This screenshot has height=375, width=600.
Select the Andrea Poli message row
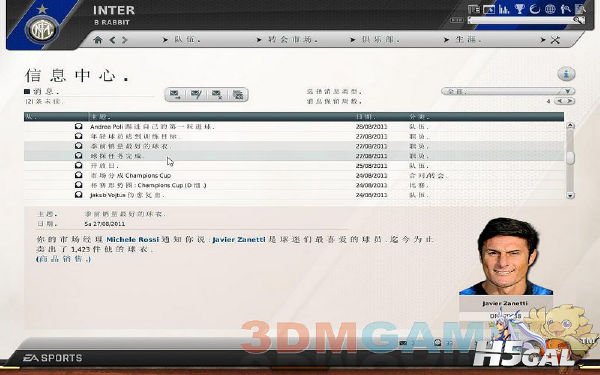294,127
